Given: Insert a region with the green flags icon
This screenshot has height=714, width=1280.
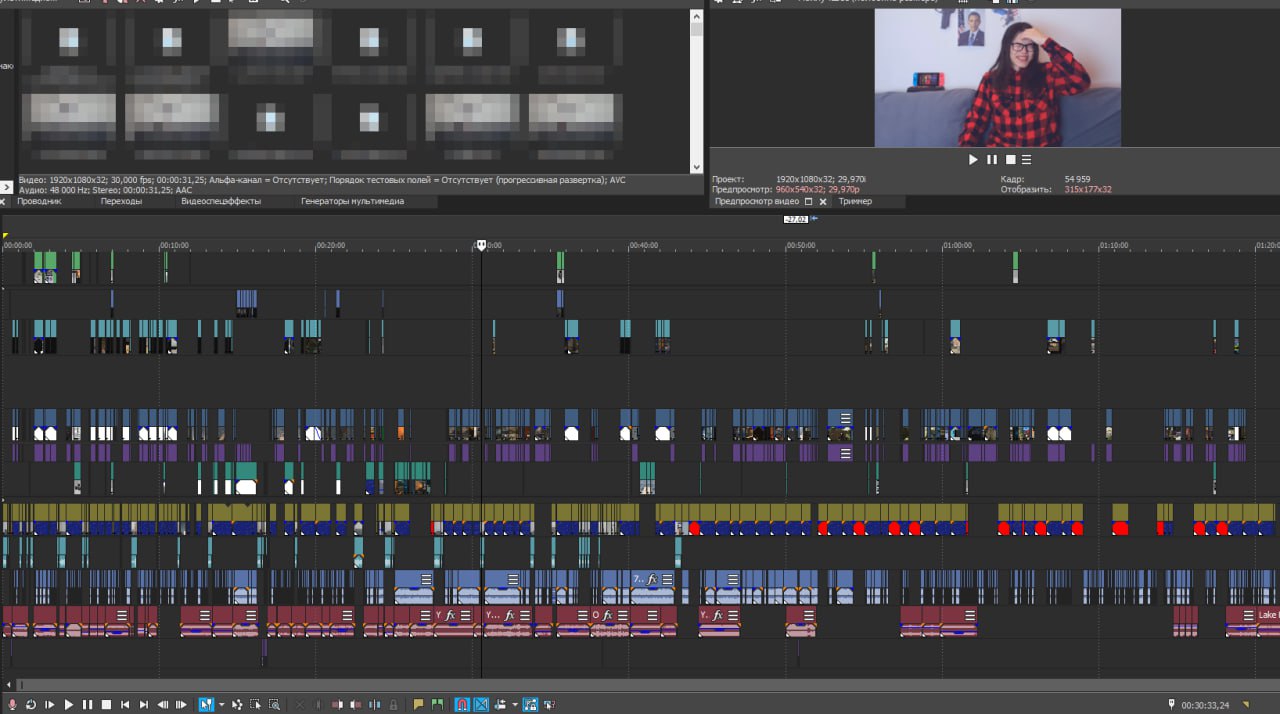Looking at the screenshot, I should pyautogui.click(x=438, y=704).
